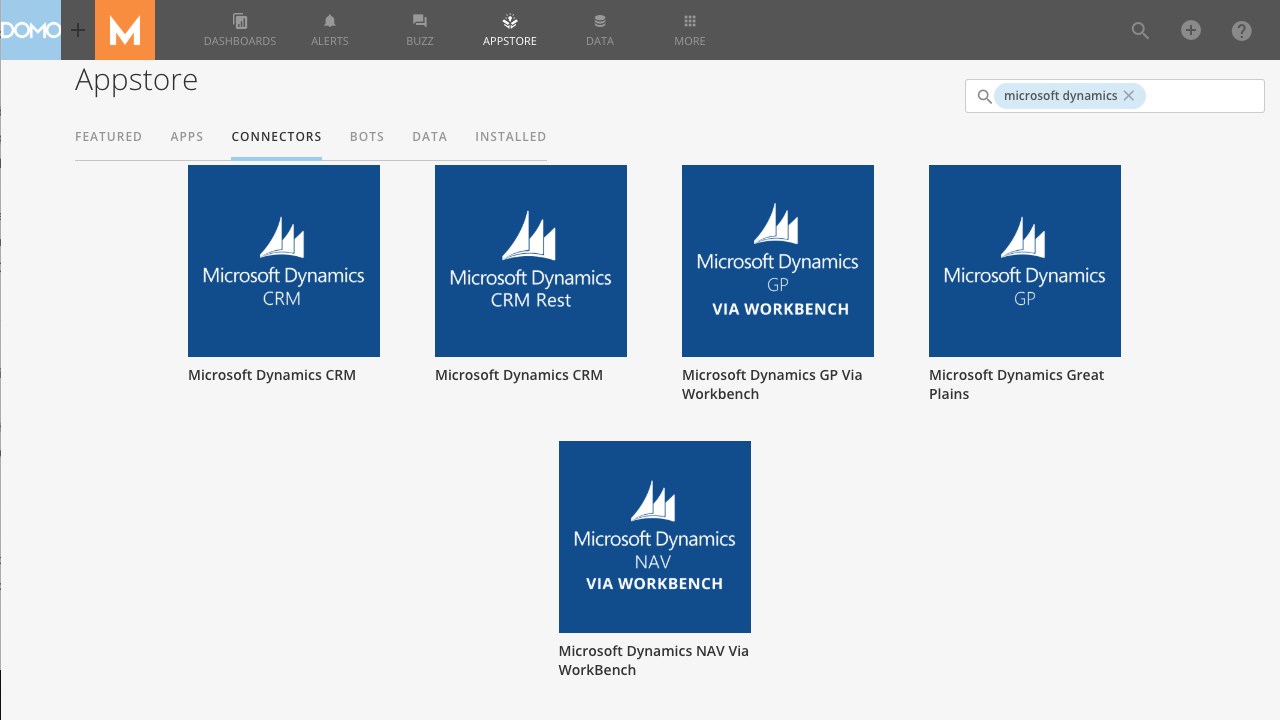Screen dimensions: 1280x720
Task: Switch to the Installed tab
Action: point(511,137)
